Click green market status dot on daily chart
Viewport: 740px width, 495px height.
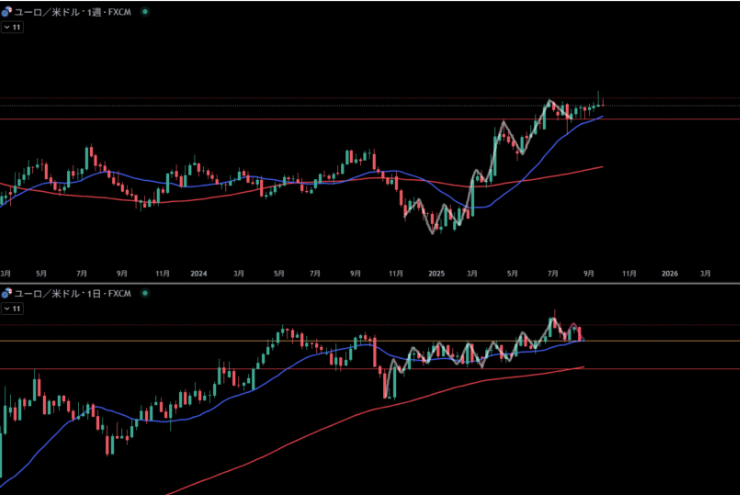146,294
